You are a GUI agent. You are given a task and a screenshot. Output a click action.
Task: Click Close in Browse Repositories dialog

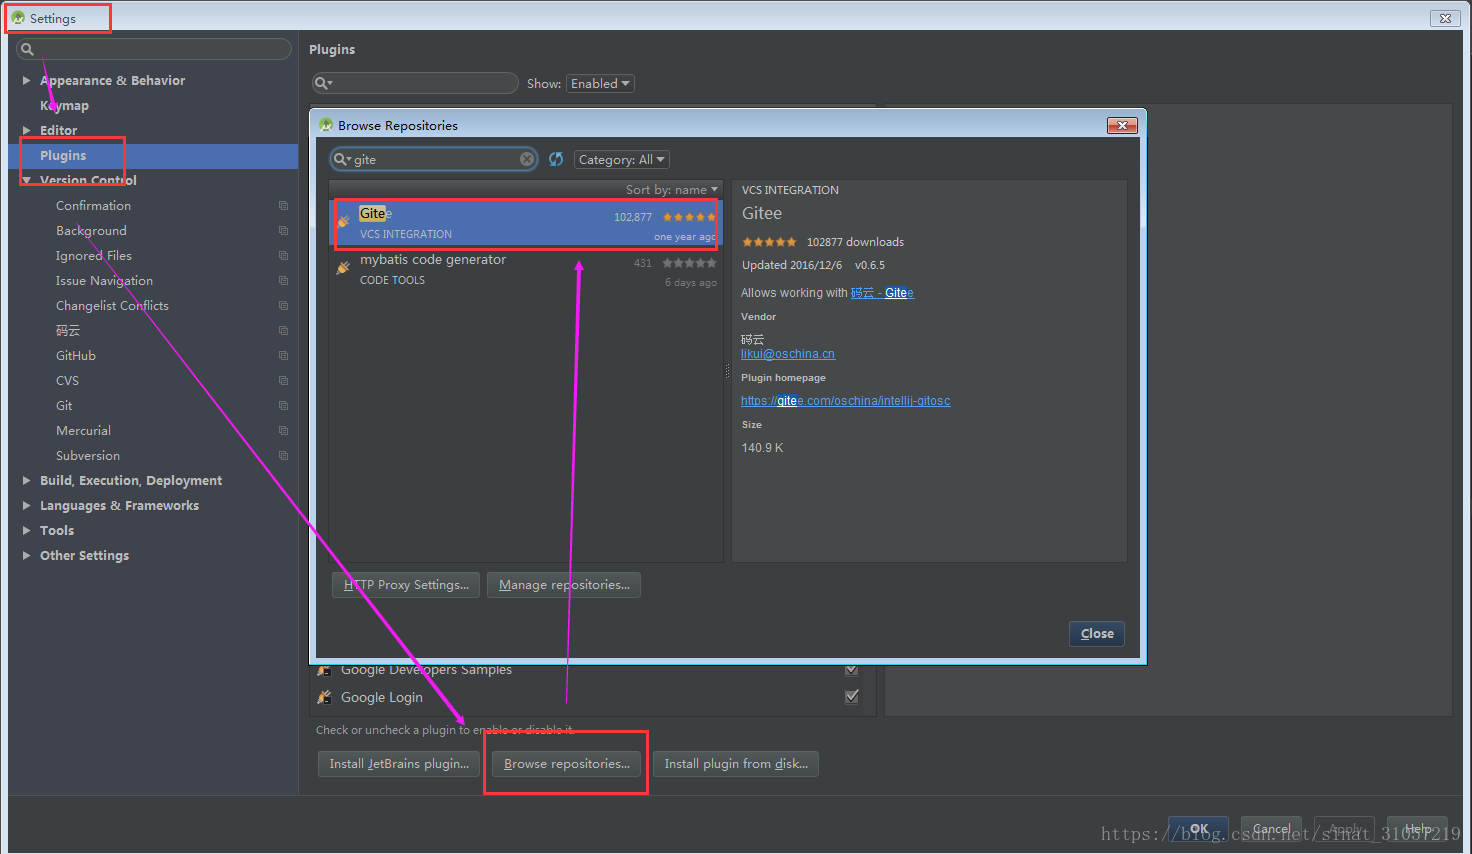click(x=1097, y=633)
